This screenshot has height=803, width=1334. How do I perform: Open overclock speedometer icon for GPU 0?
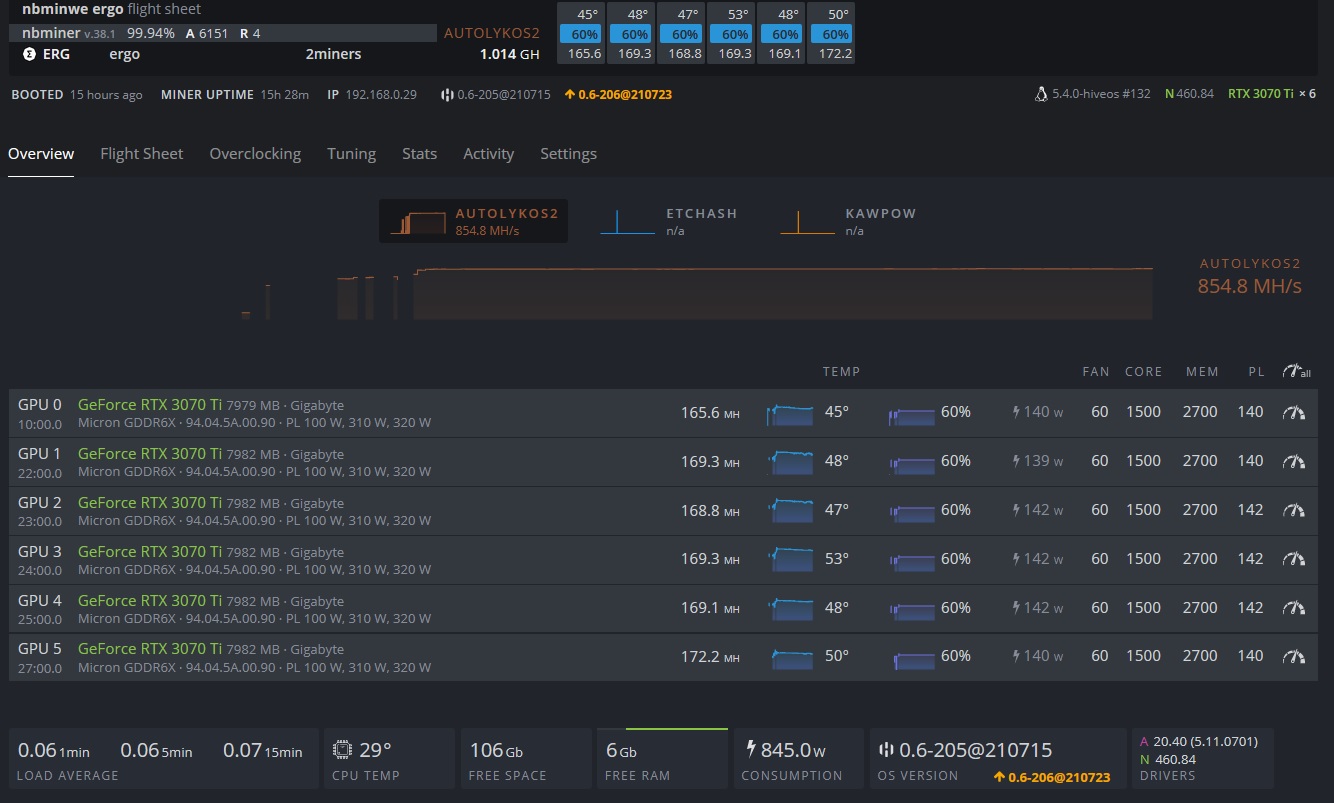pyautogui.click(x=1294, y=412)
